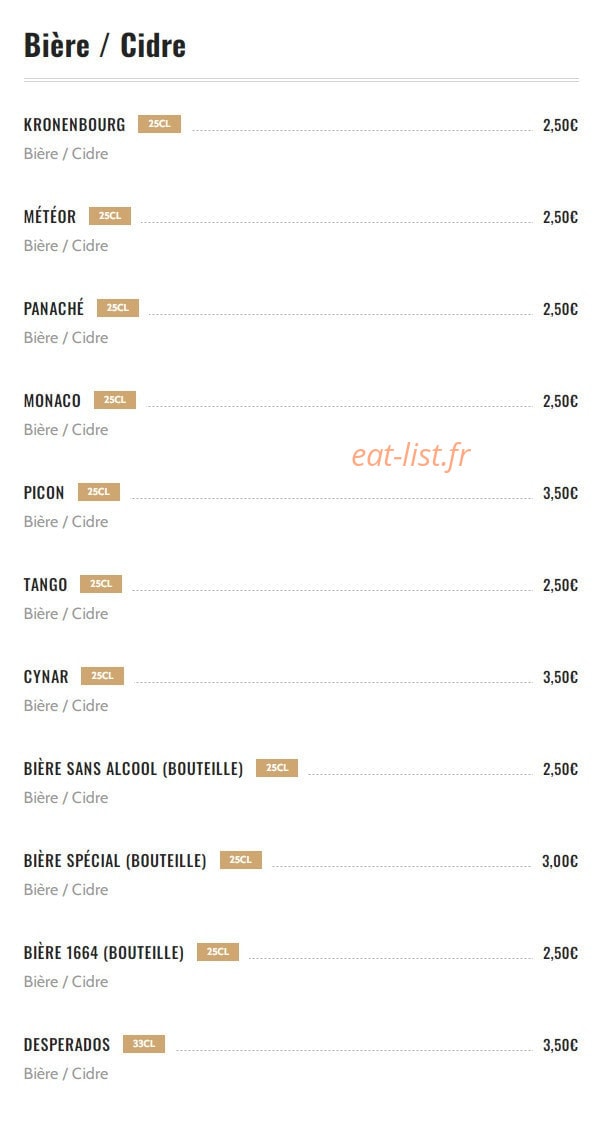The width and height of the screenshot is (603, 1124).
Task: Click the category label under MONACO
Action: (66, 429)
